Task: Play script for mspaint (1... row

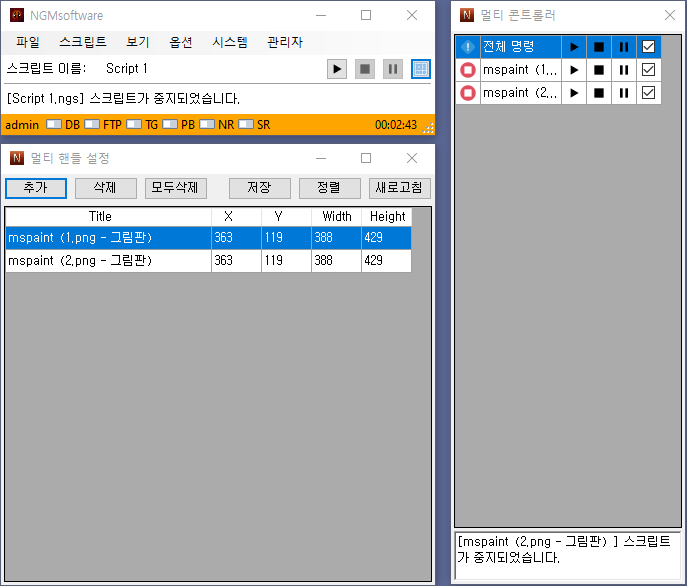Action: coord(574,70)
